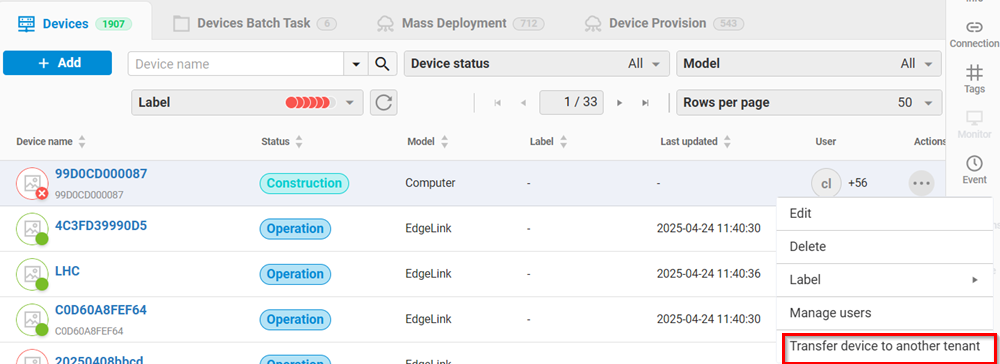Click the EdgeLink model cell in LHC row
The height and width of the screenshot is (364, 1000).
coord(429,273)
